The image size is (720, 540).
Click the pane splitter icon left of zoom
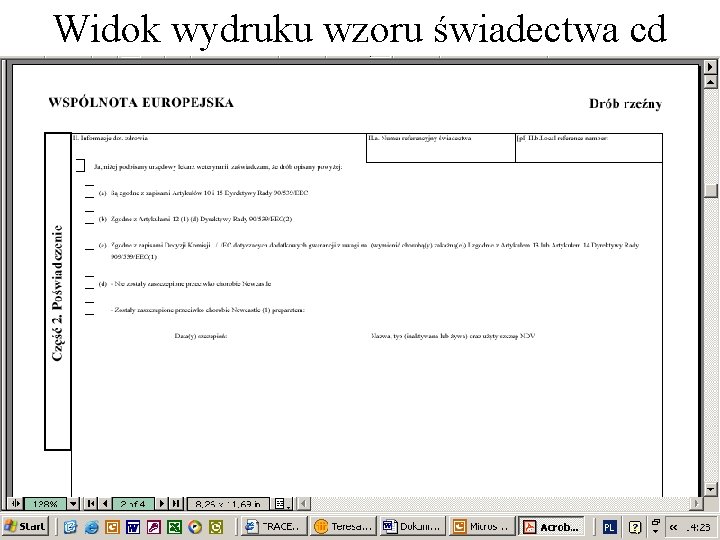[15, 504]
